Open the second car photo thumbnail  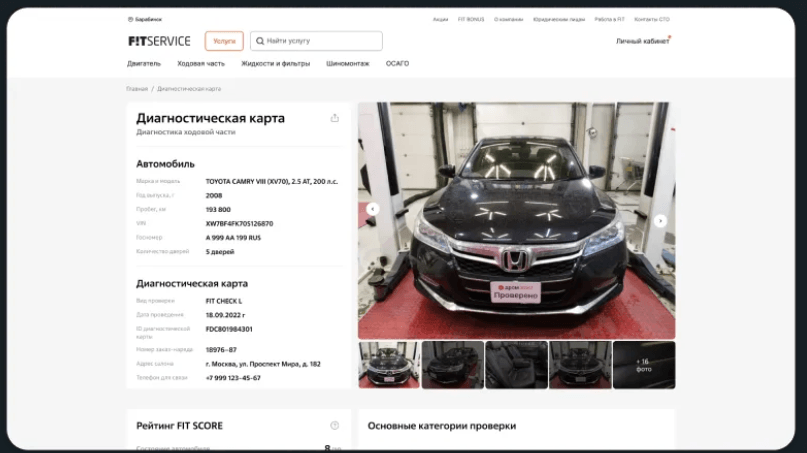pos(453,364)
